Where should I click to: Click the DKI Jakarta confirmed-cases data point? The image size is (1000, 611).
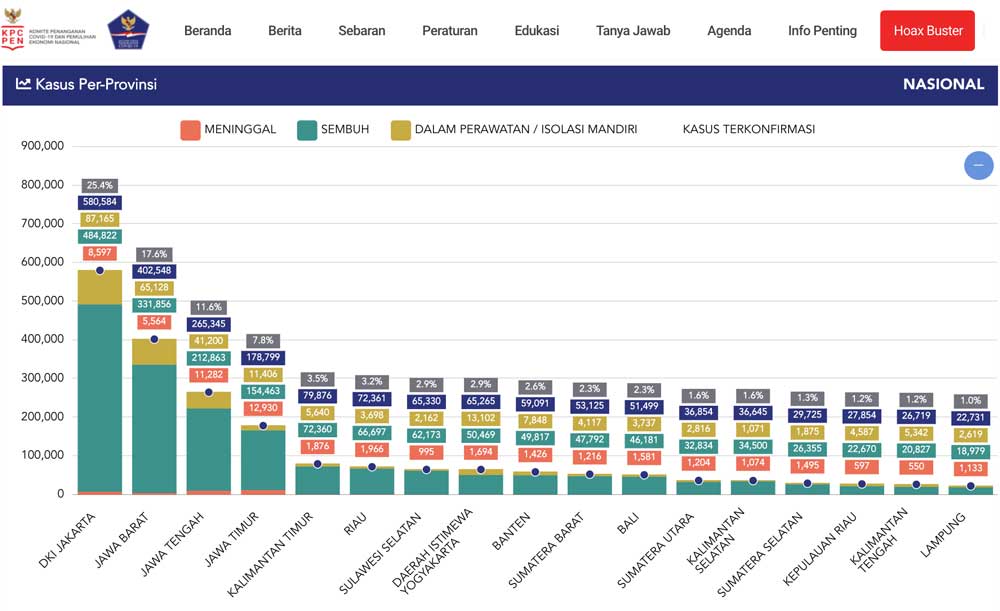(100, 270)
